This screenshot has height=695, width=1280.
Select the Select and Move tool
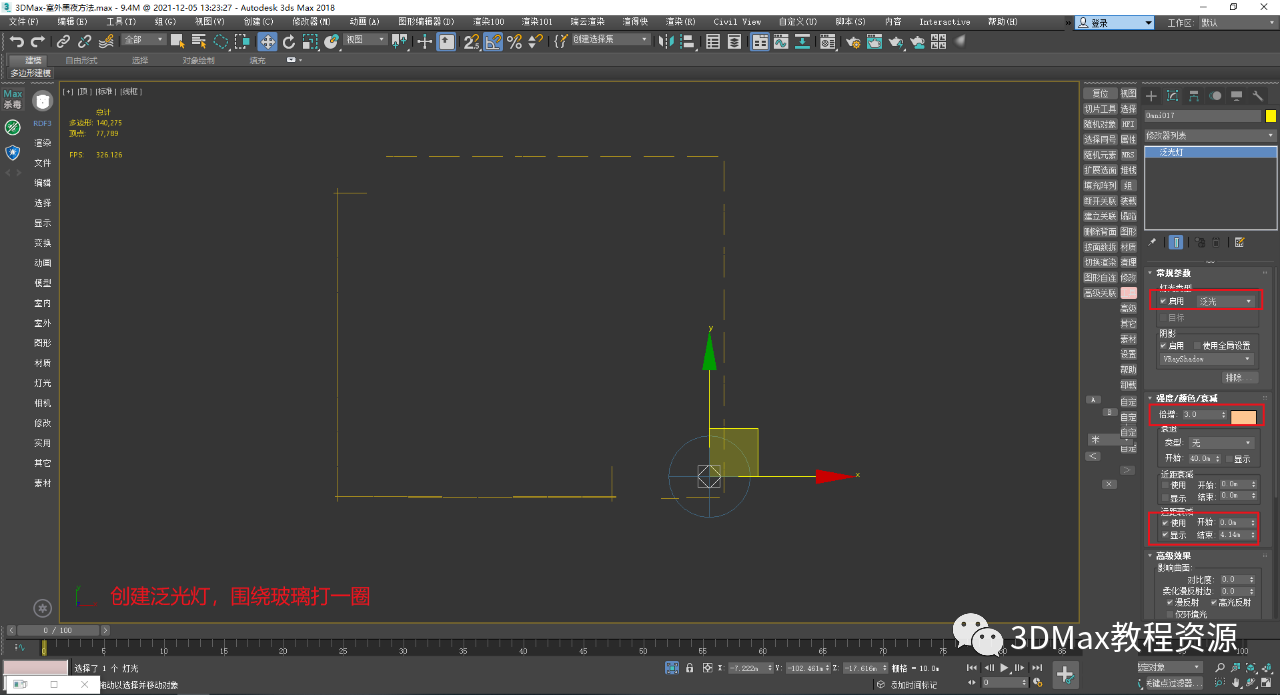tap(268, 42)
